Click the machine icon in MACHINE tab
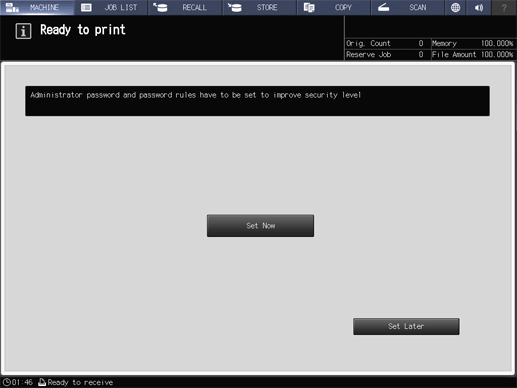The width and height of the screenshot is (517, 388). point(12,7)
